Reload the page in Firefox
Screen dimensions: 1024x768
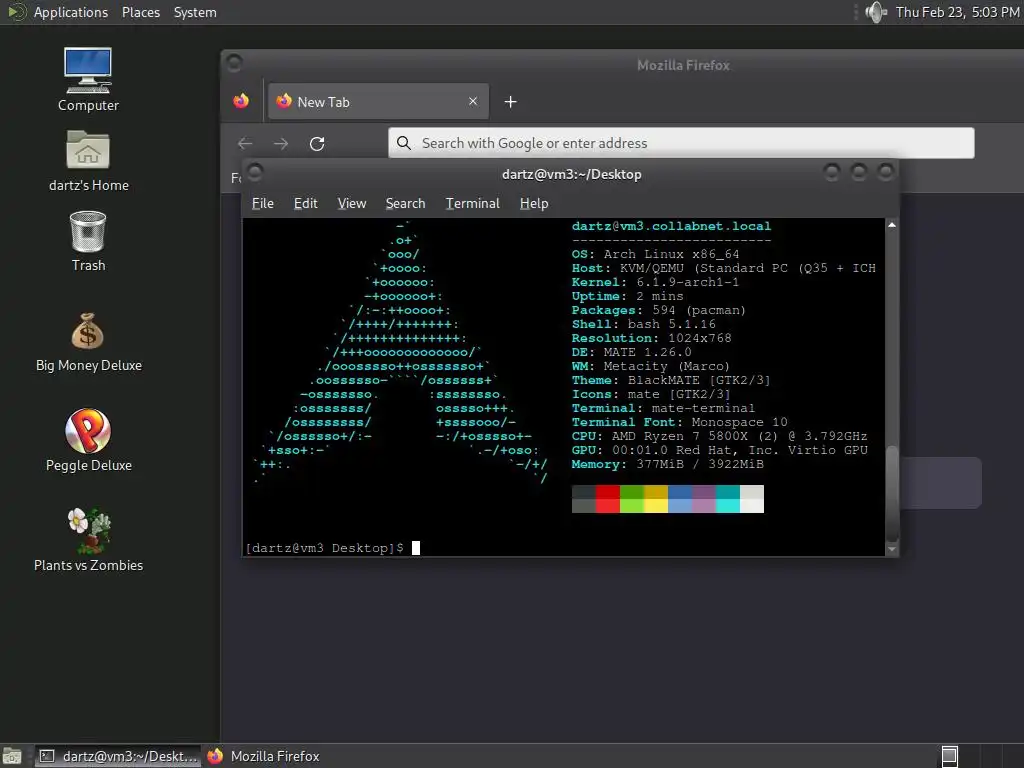317,143
